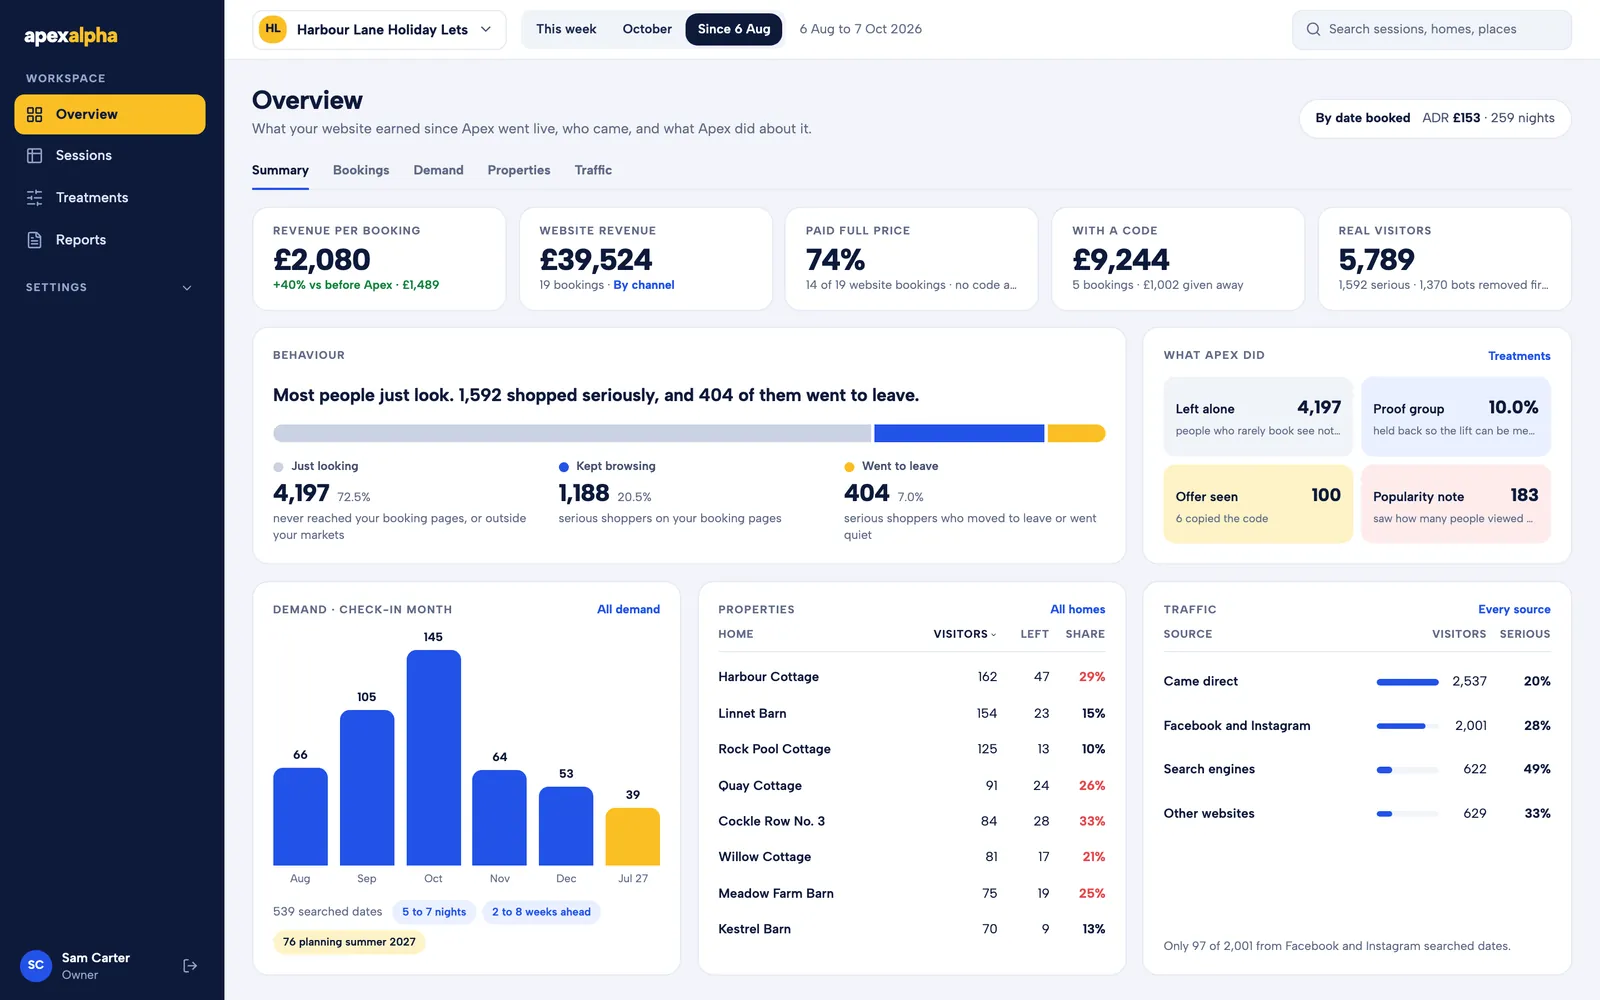Image resolution: width=1600 pixels, height=1000 pixels.
Task: Open the By channel link
Action: pos(644,285)
